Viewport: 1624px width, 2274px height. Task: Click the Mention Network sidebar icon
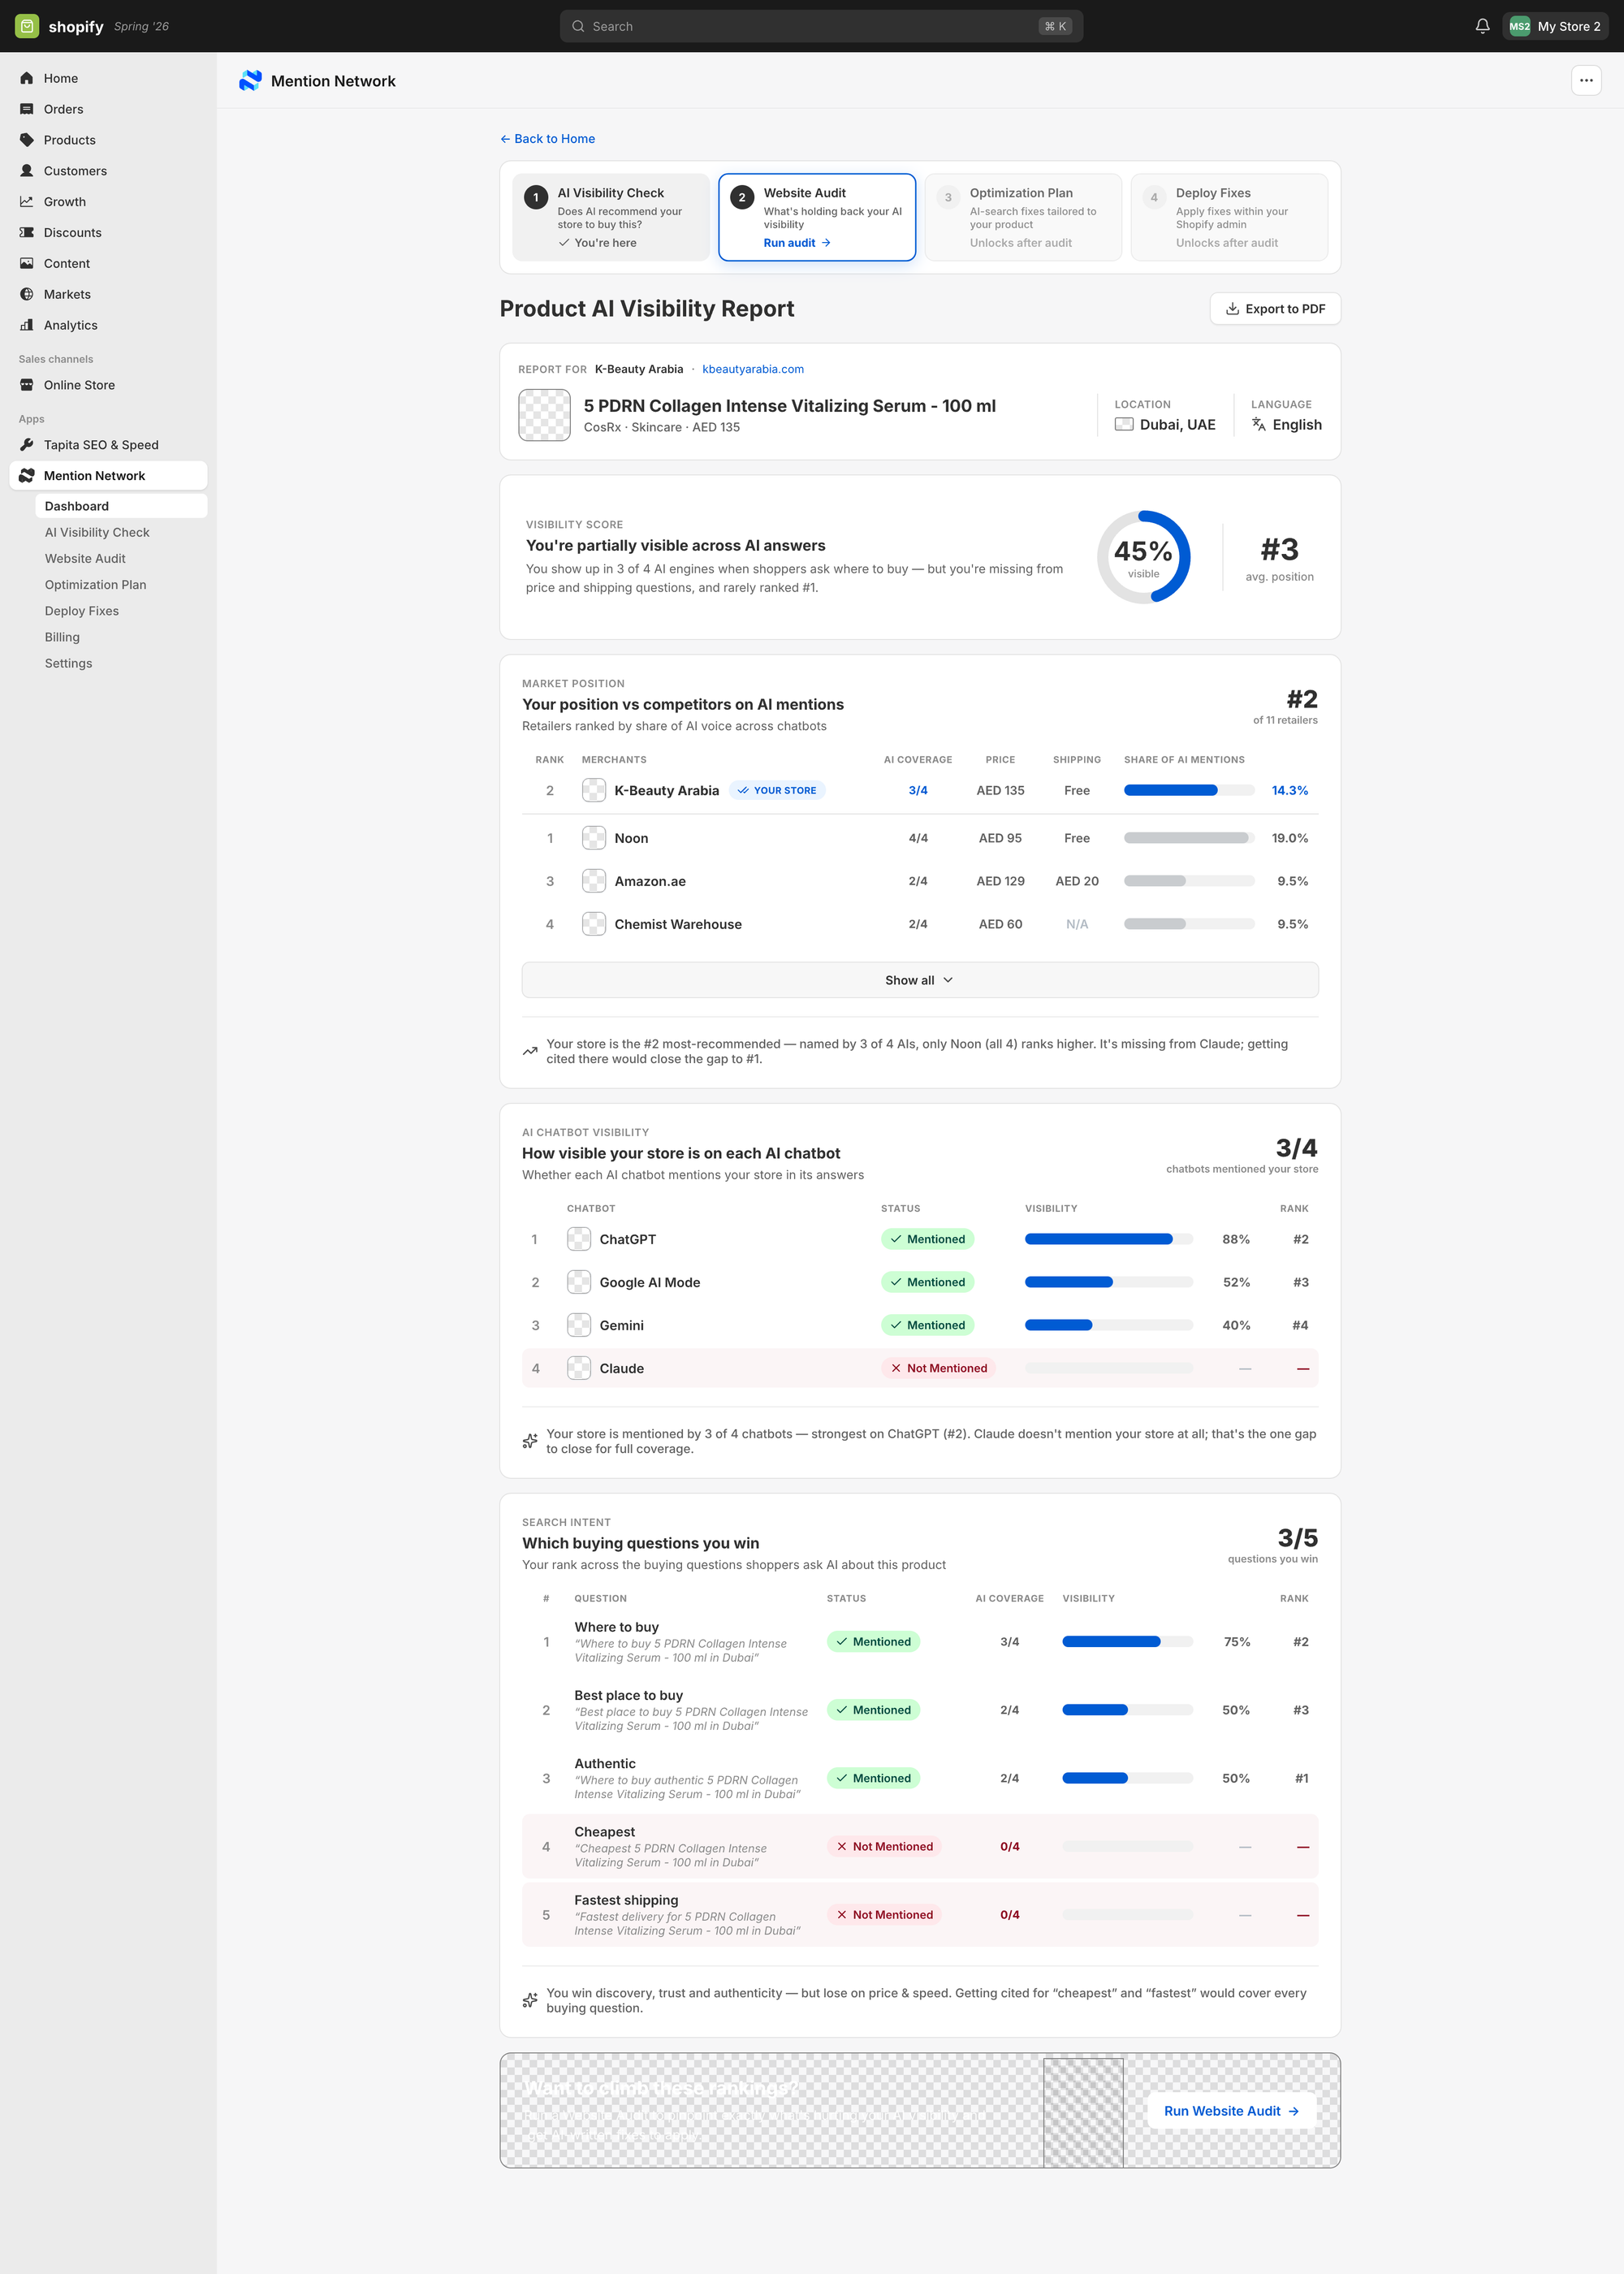pyautogui.click(x=27, y=476)
